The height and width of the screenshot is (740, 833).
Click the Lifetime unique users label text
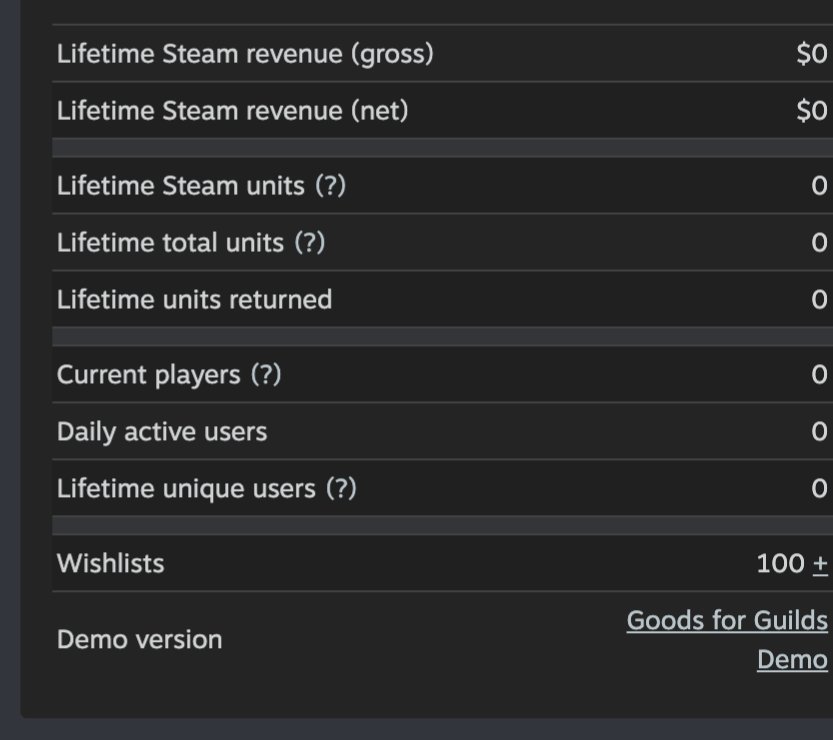click(x=186, y=489)
